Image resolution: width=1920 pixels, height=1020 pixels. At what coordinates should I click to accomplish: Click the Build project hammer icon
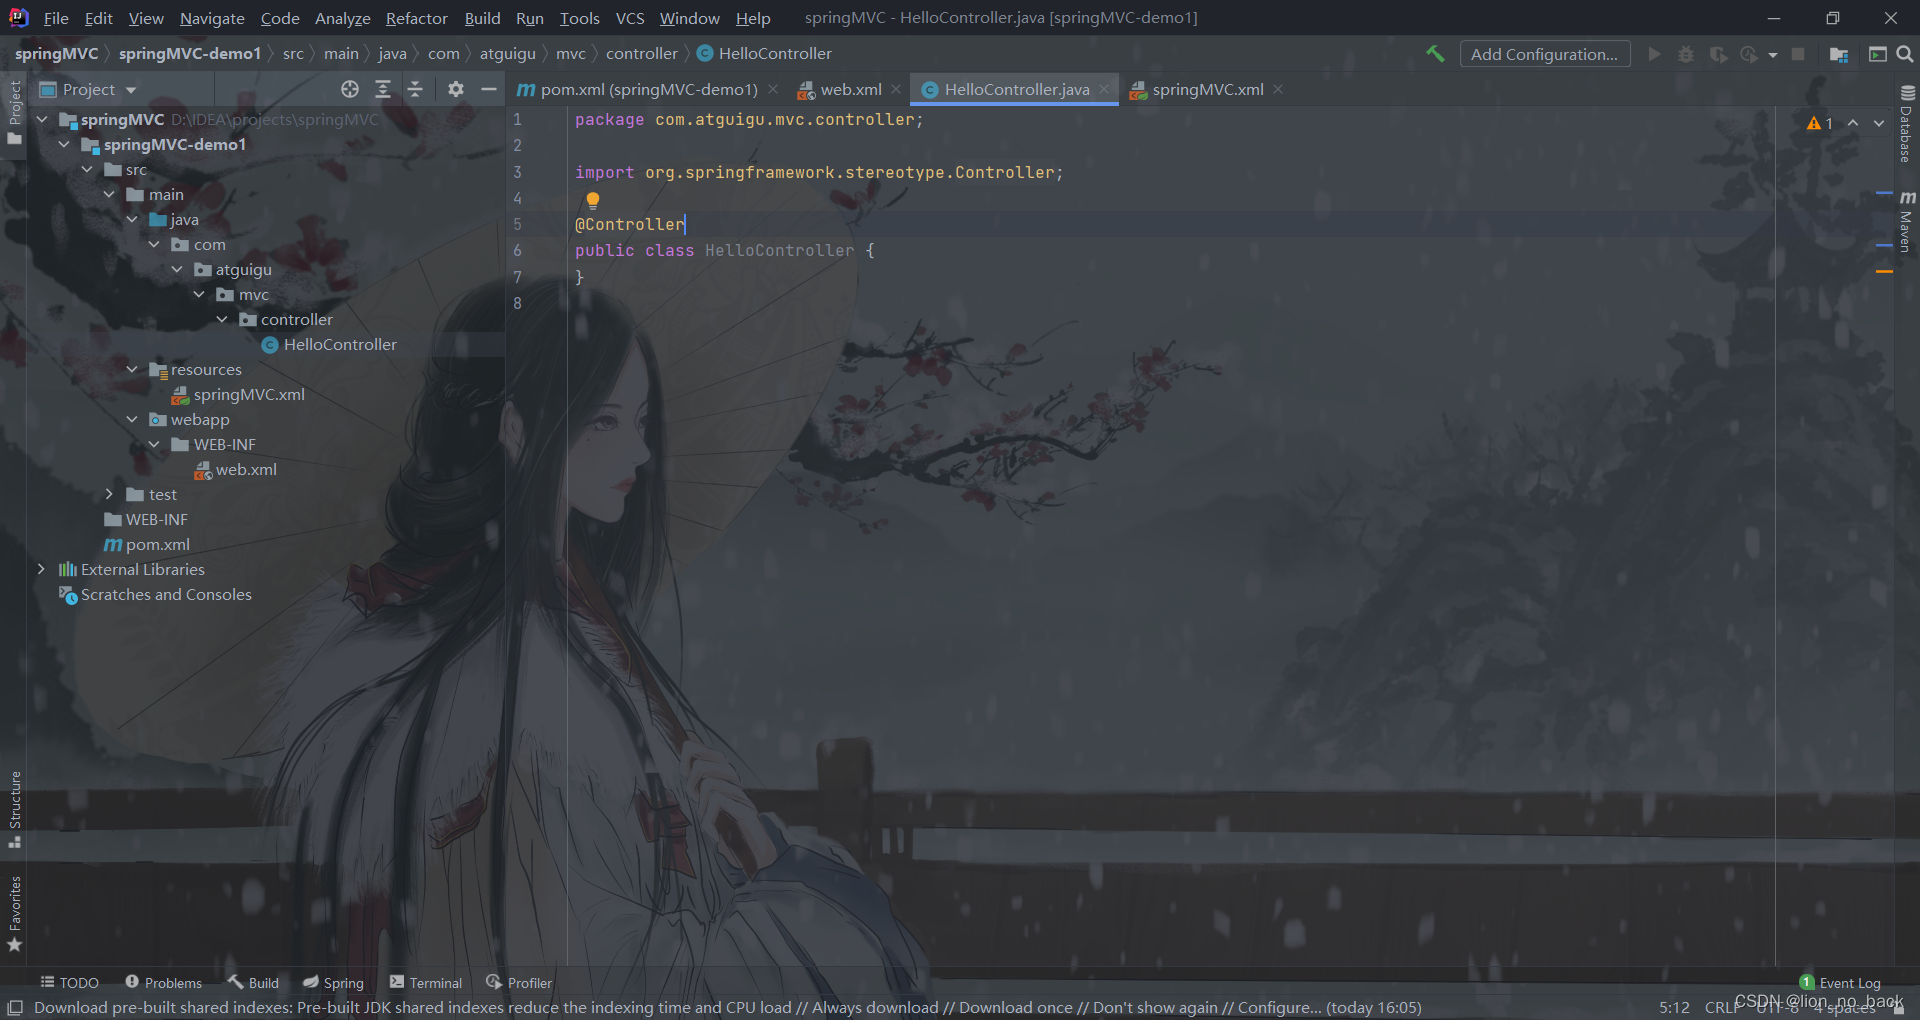pyautogui.click(x=1435, y=54)
